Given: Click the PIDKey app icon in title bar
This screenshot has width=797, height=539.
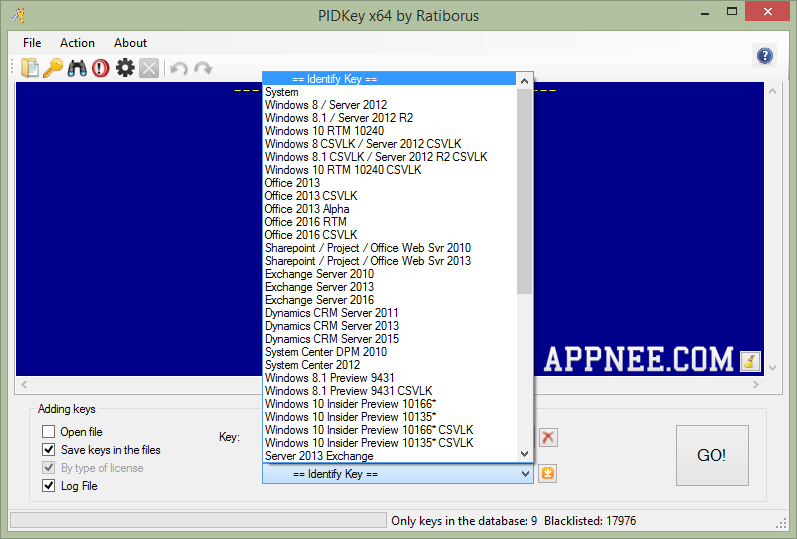Looking at the screenshot, I should tap(19, 15).
